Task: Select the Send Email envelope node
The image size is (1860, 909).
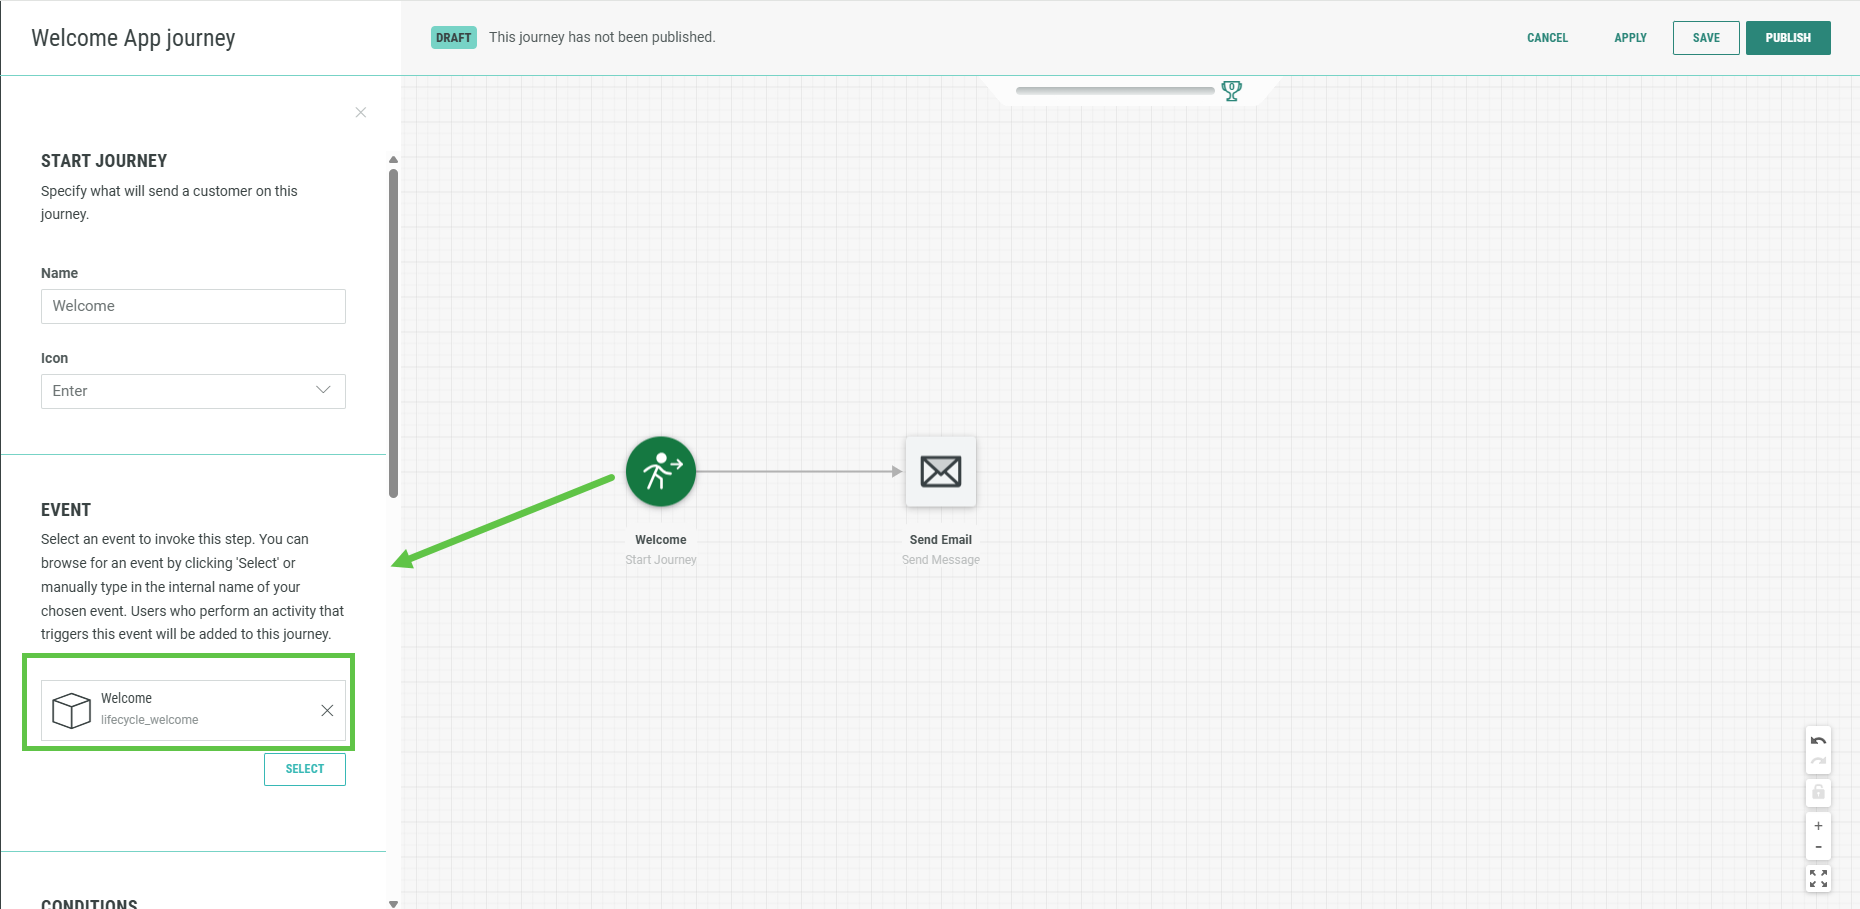Action: click(x=940, y=471)
